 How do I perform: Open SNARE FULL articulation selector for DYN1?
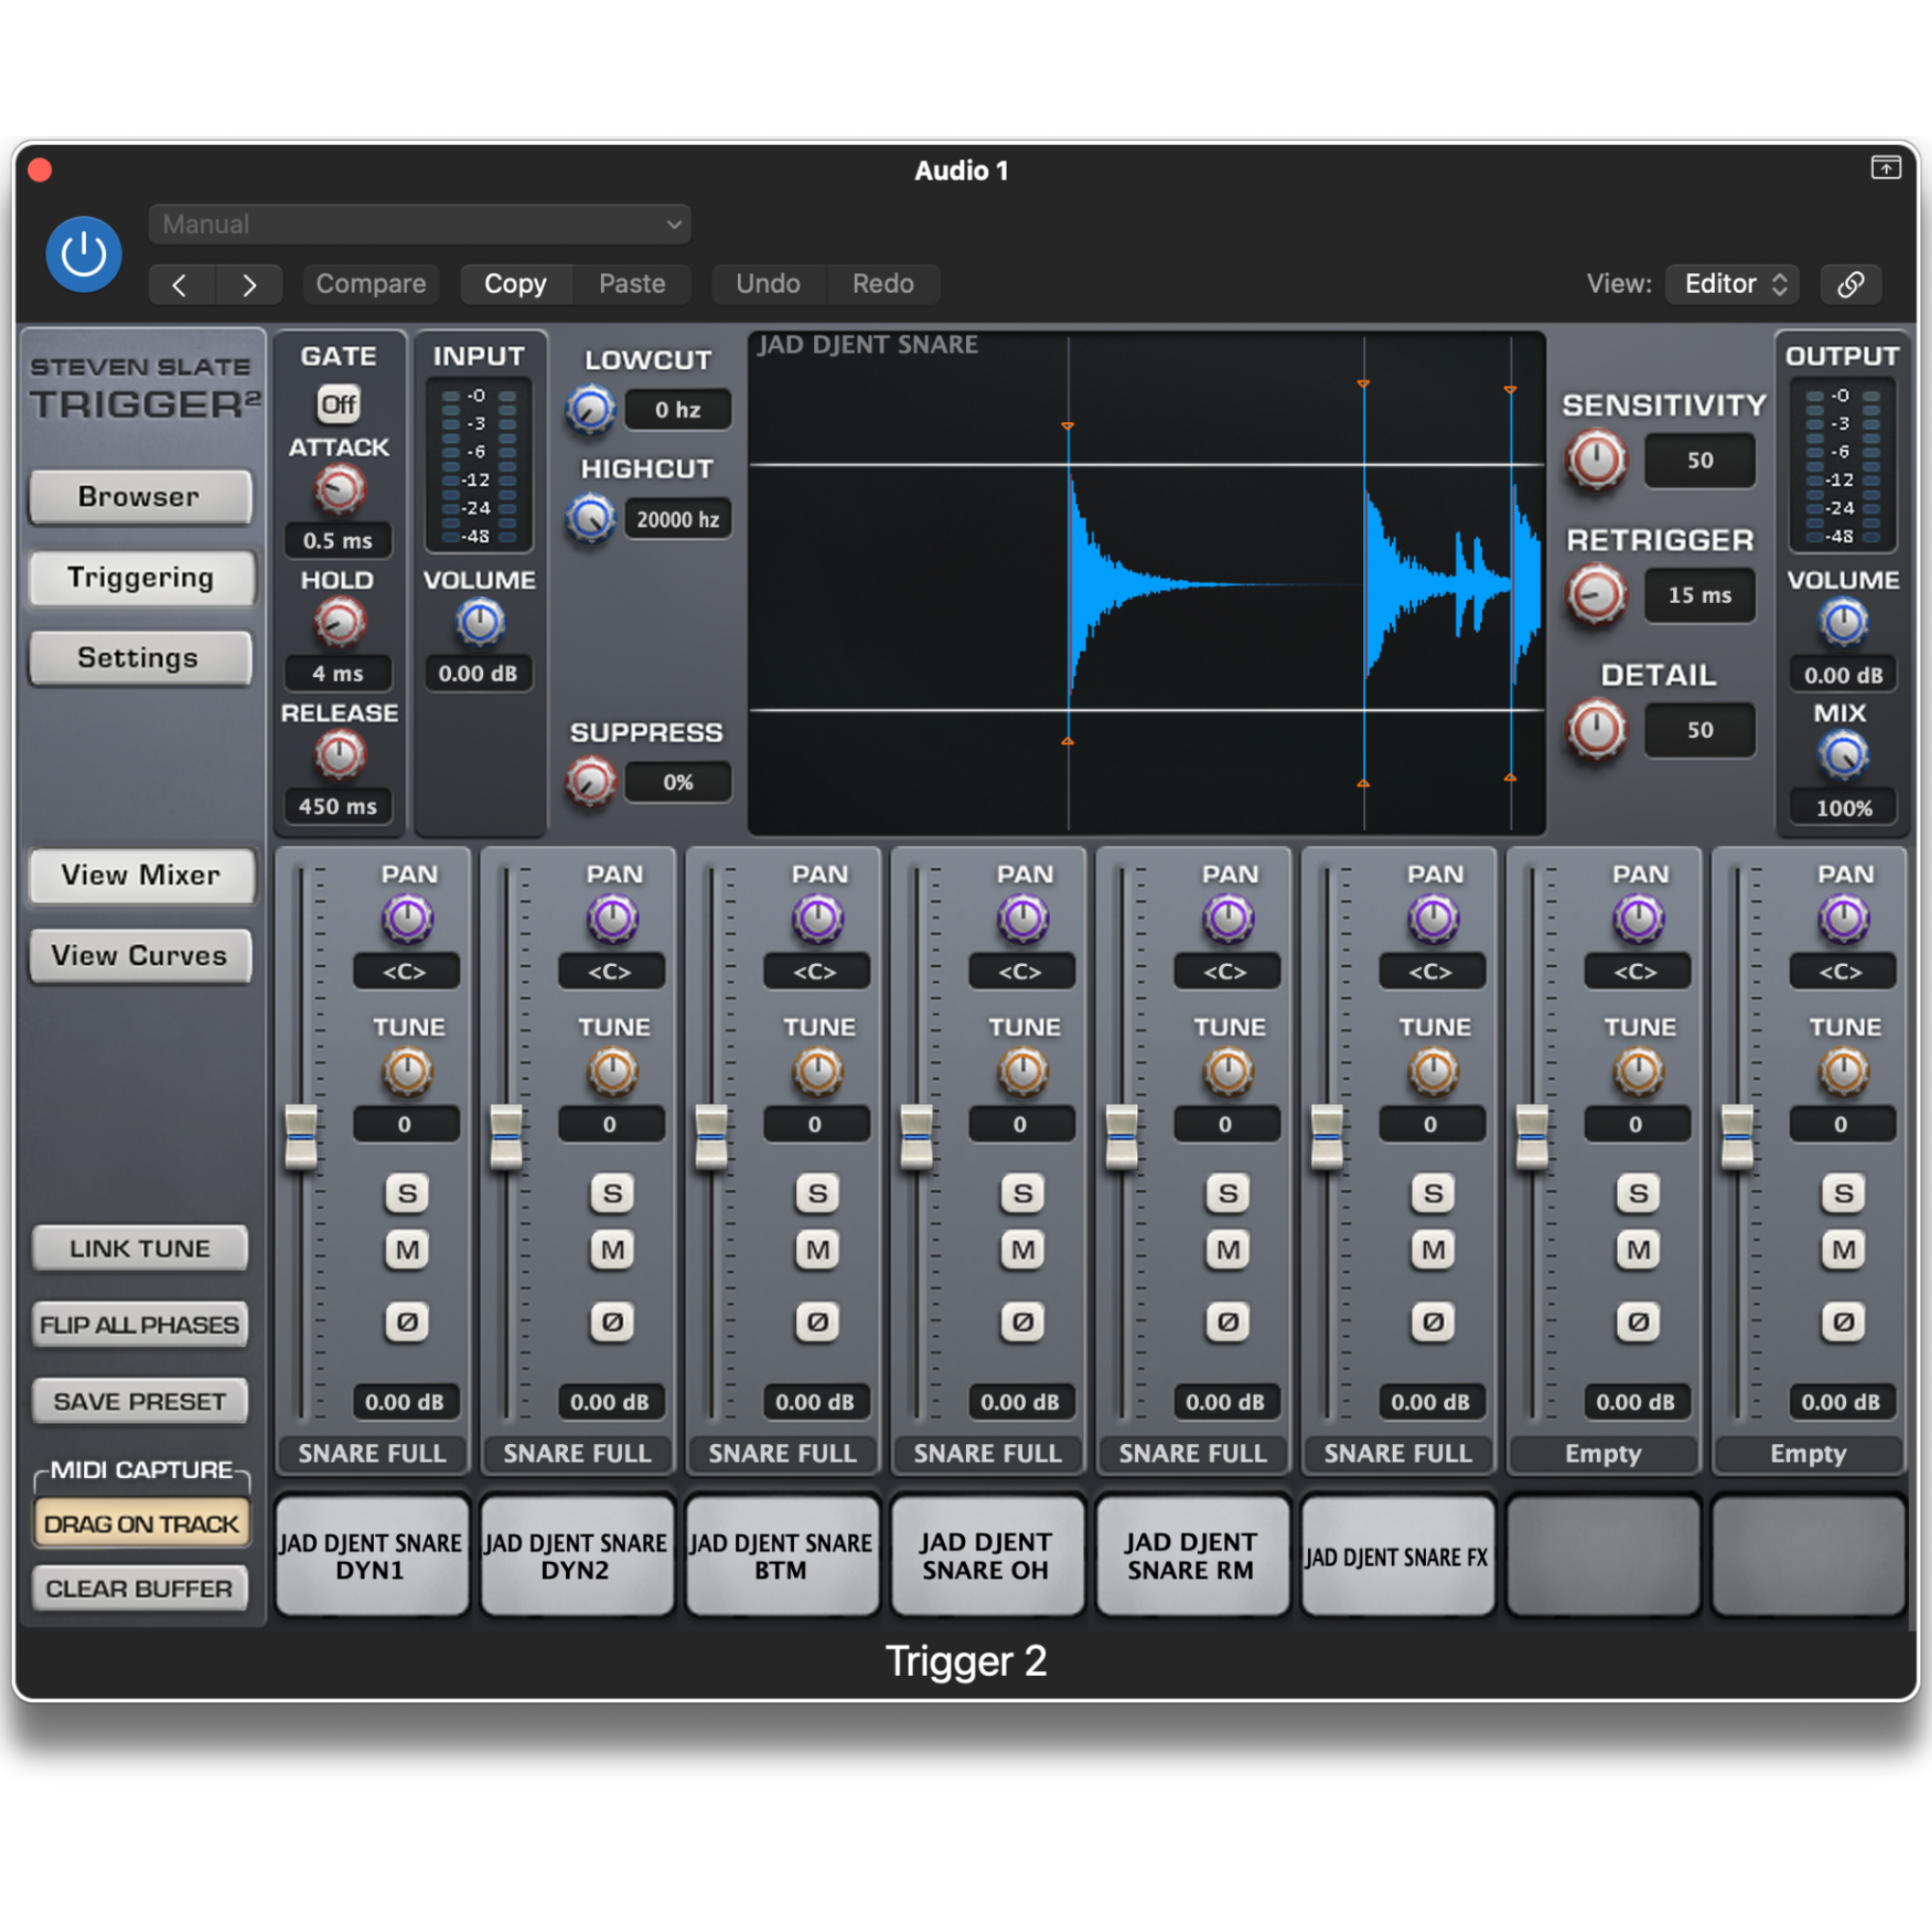[372, 1453]
